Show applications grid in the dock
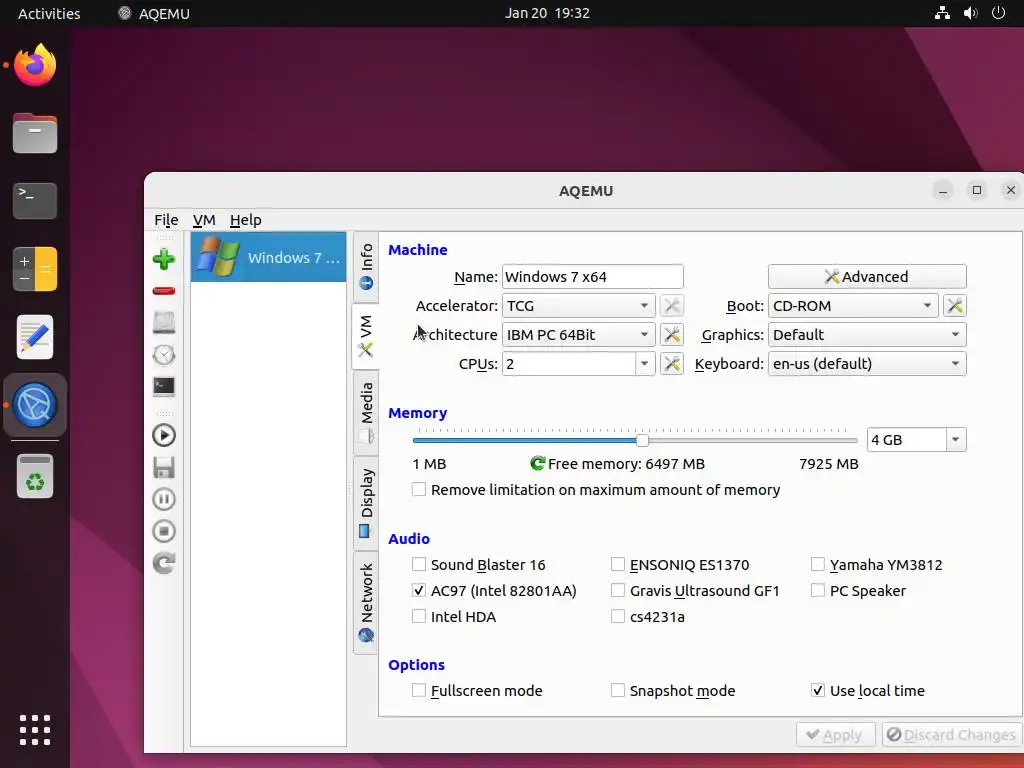The height and width of the screenshot is (768, 1024). point(35,730)
